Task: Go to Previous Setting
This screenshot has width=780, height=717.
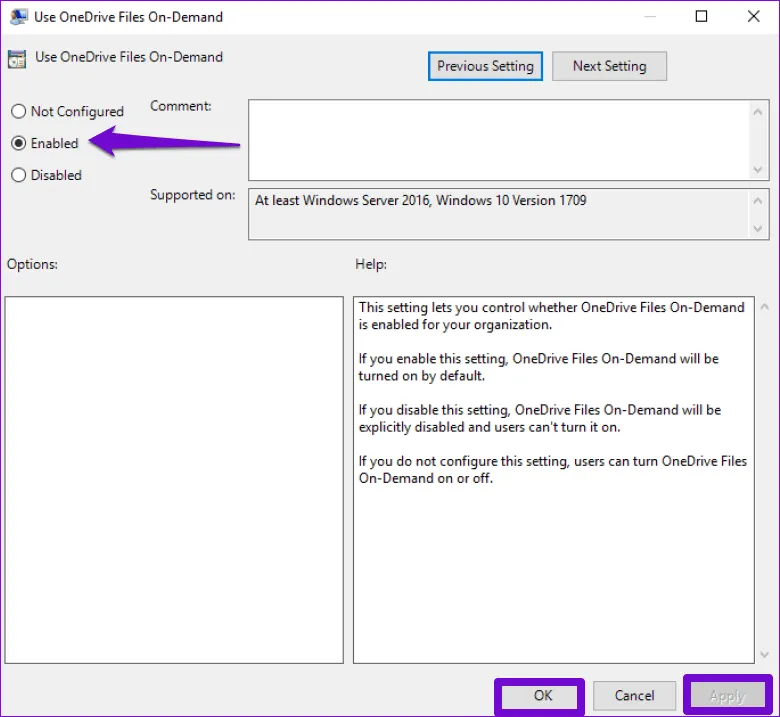Action: point(485,66)
